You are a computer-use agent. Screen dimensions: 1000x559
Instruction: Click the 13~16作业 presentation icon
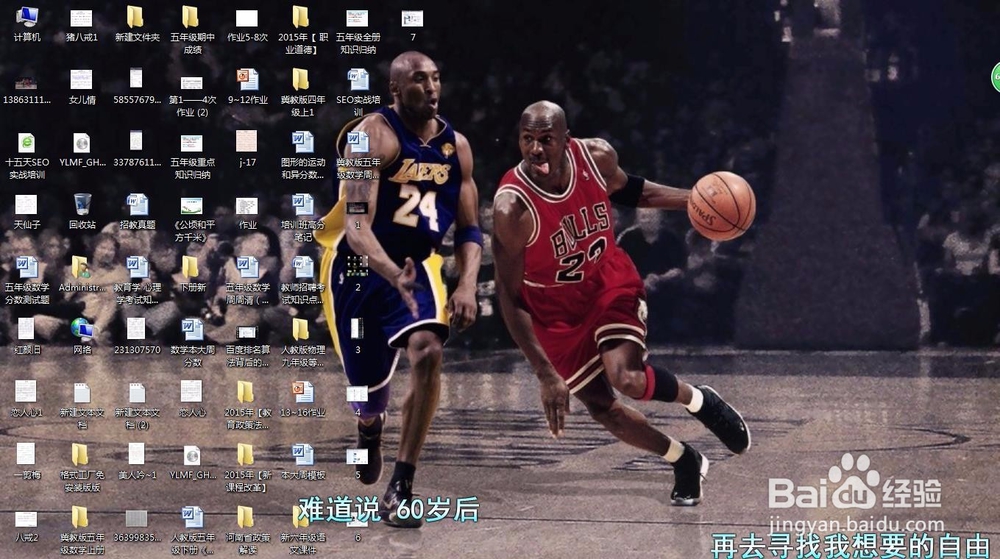(x=302, y=392)
